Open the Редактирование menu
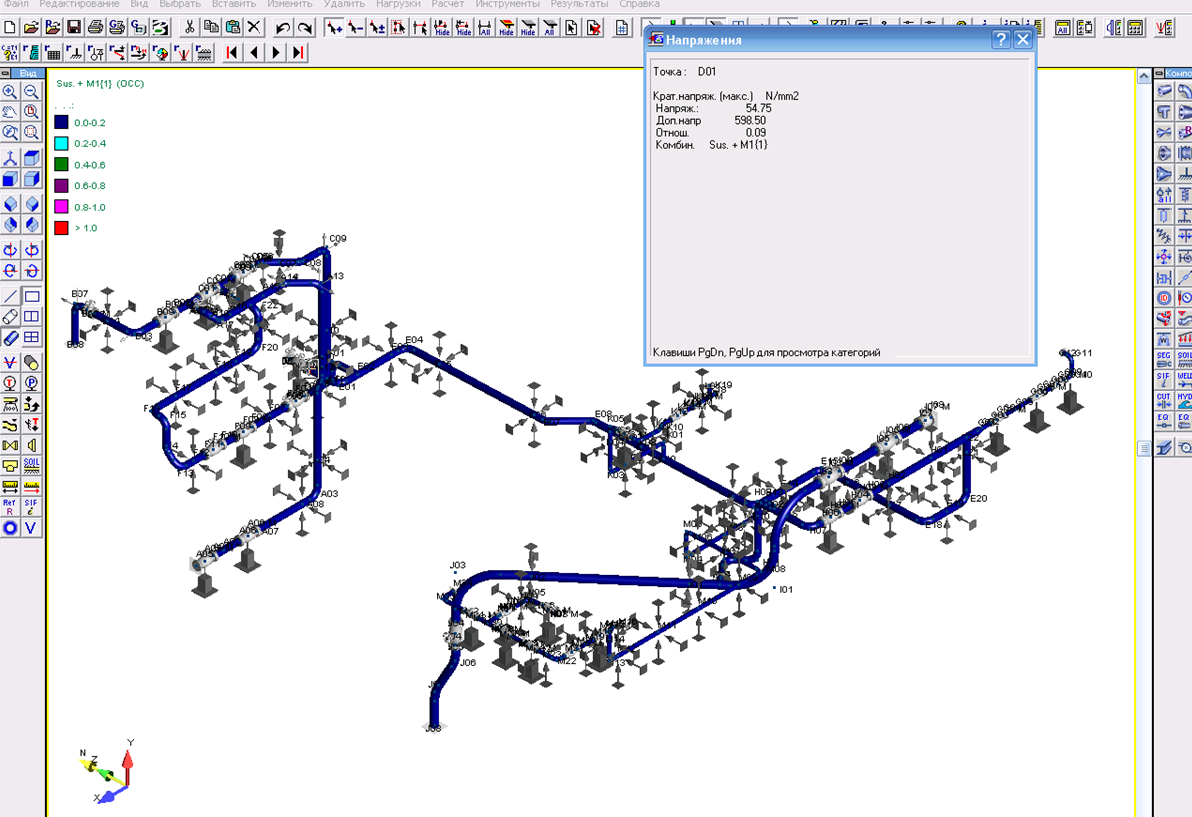 point(79,4)
